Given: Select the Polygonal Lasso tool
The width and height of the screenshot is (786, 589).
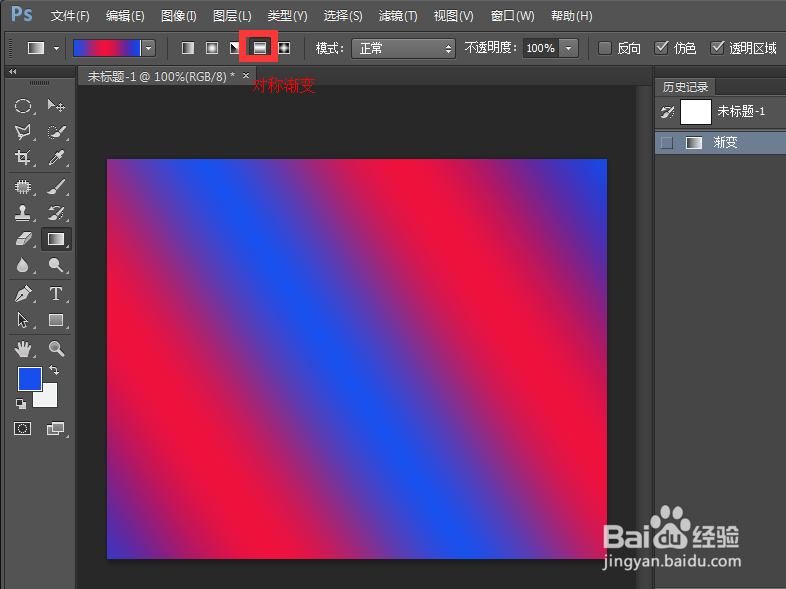Looking at the screenshot, I should (x=23, y=132).
